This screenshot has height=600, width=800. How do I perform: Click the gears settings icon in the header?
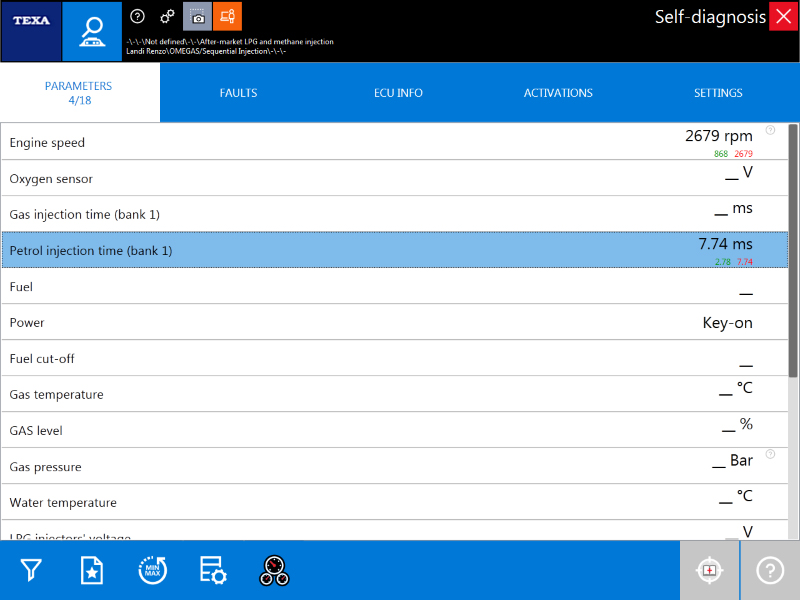[167, 17]
